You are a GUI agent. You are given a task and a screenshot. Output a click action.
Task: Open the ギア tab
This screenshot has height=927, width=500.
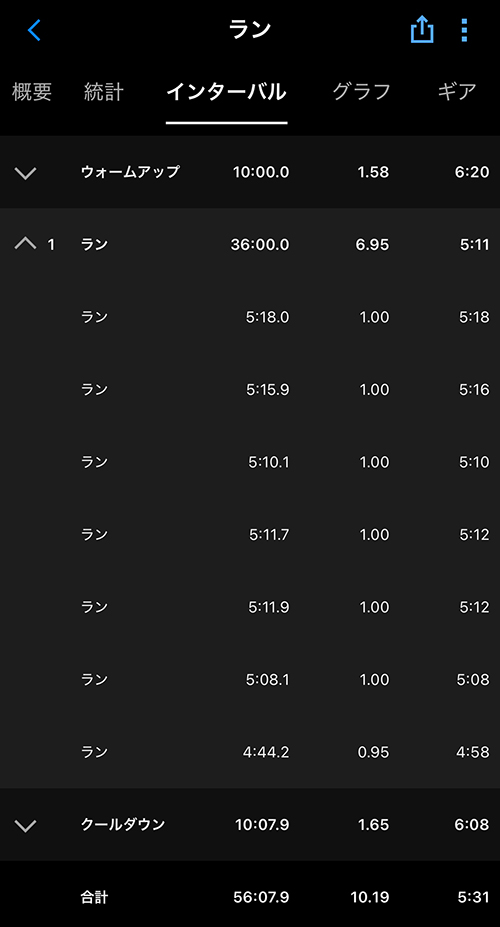(x=457, y=92)
